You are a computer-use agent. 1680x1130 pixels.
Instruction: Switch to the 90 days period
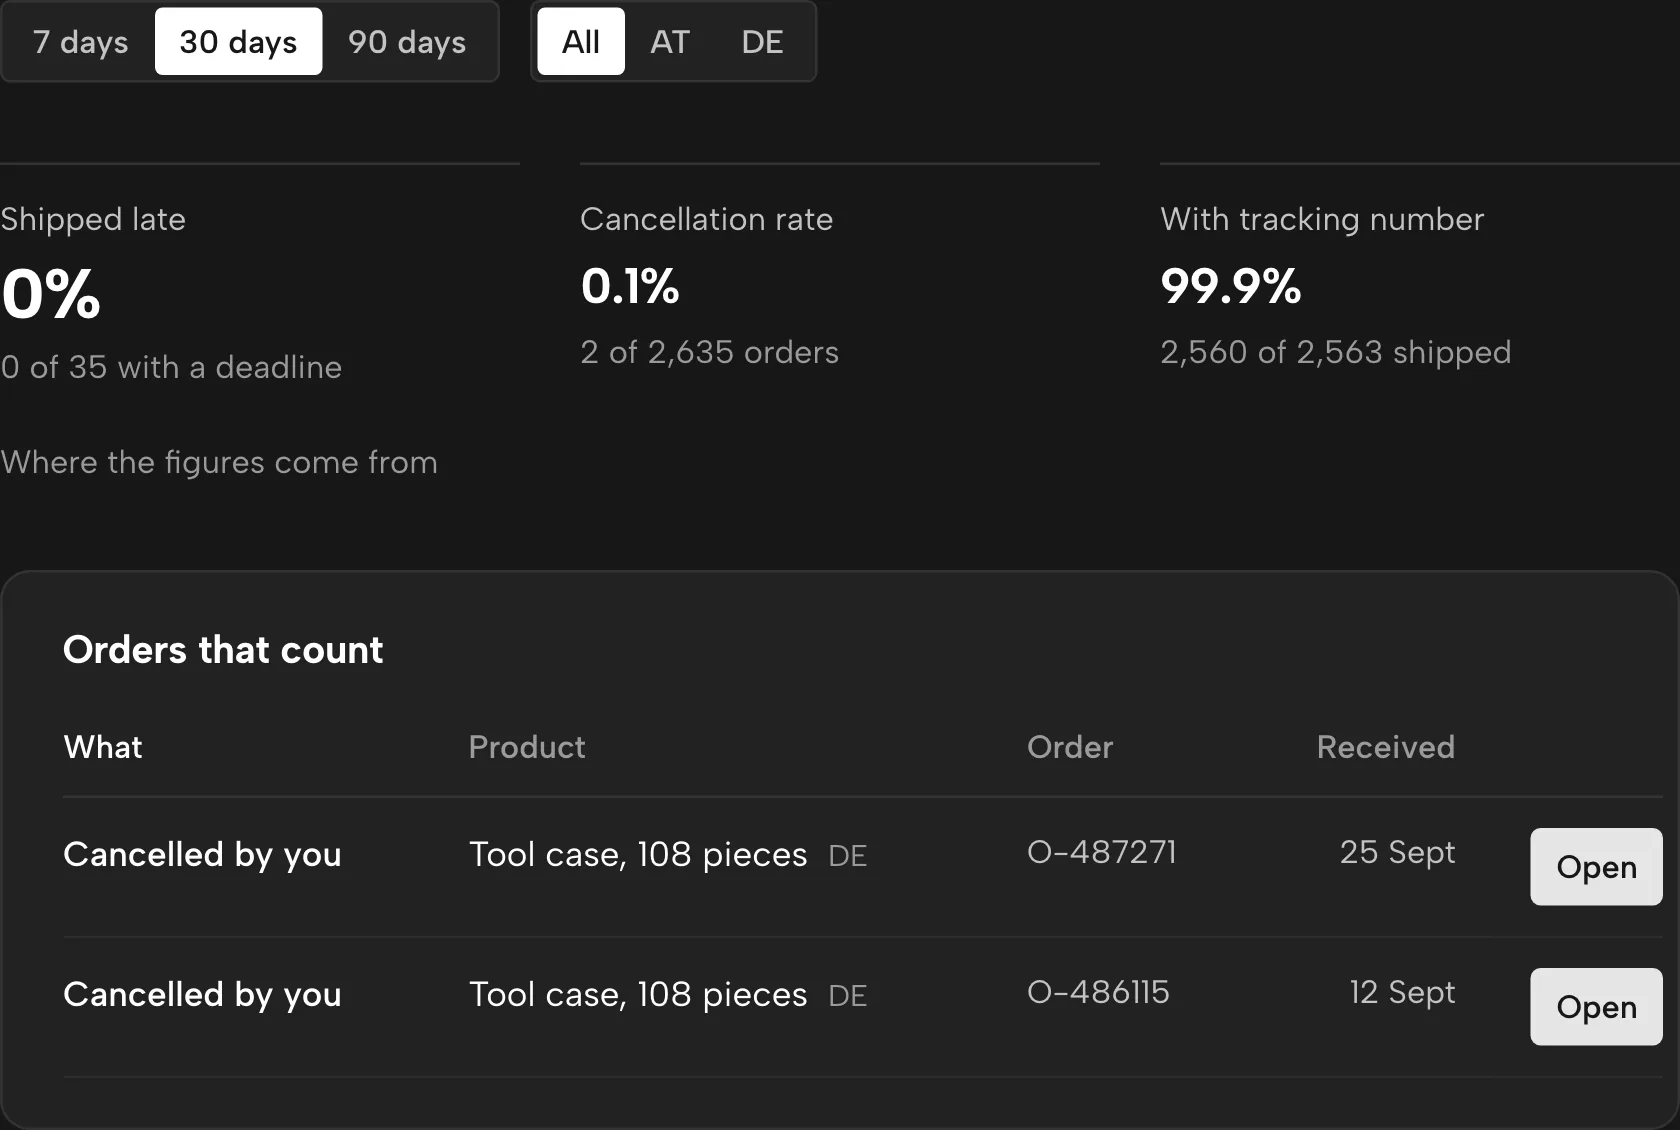[407, 42]
